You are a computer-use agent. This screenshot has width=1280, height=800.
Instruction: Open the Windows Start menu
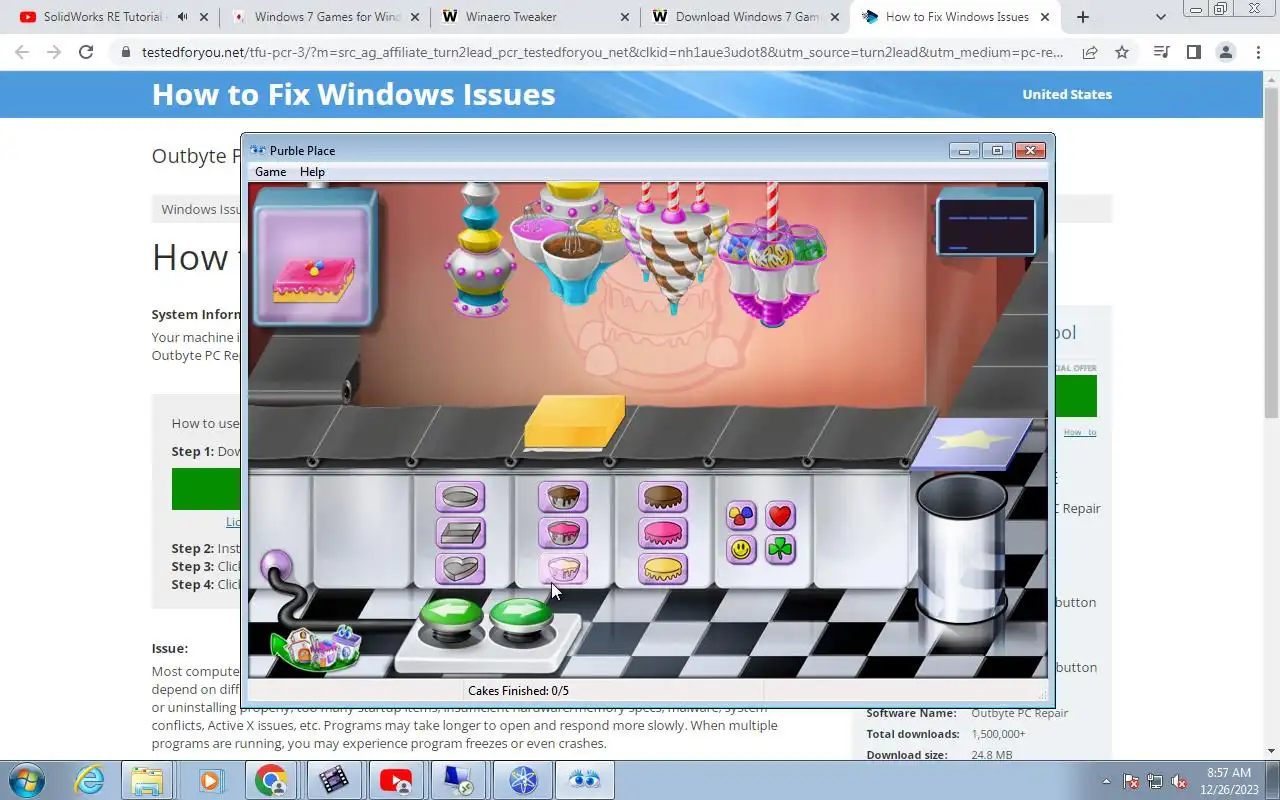tap(26, 780)
